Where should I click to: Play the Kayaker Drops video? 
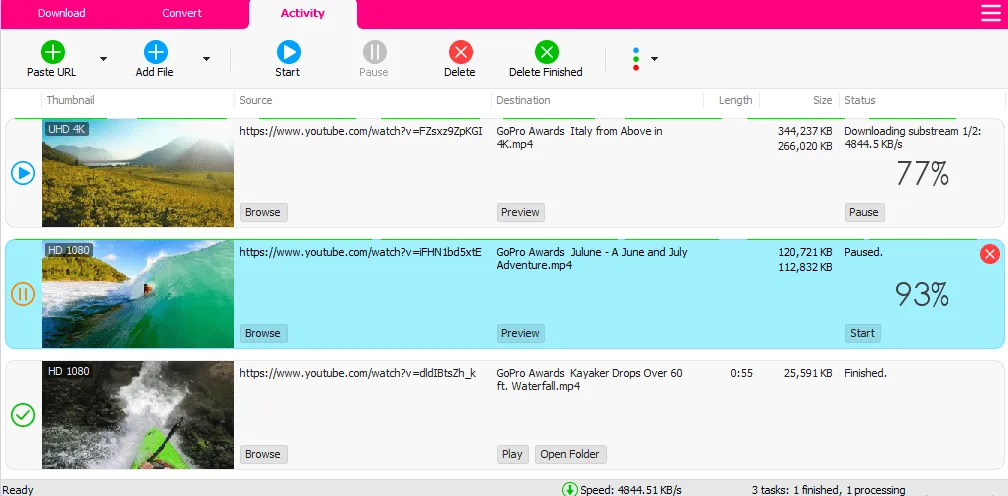coord(512,454)
